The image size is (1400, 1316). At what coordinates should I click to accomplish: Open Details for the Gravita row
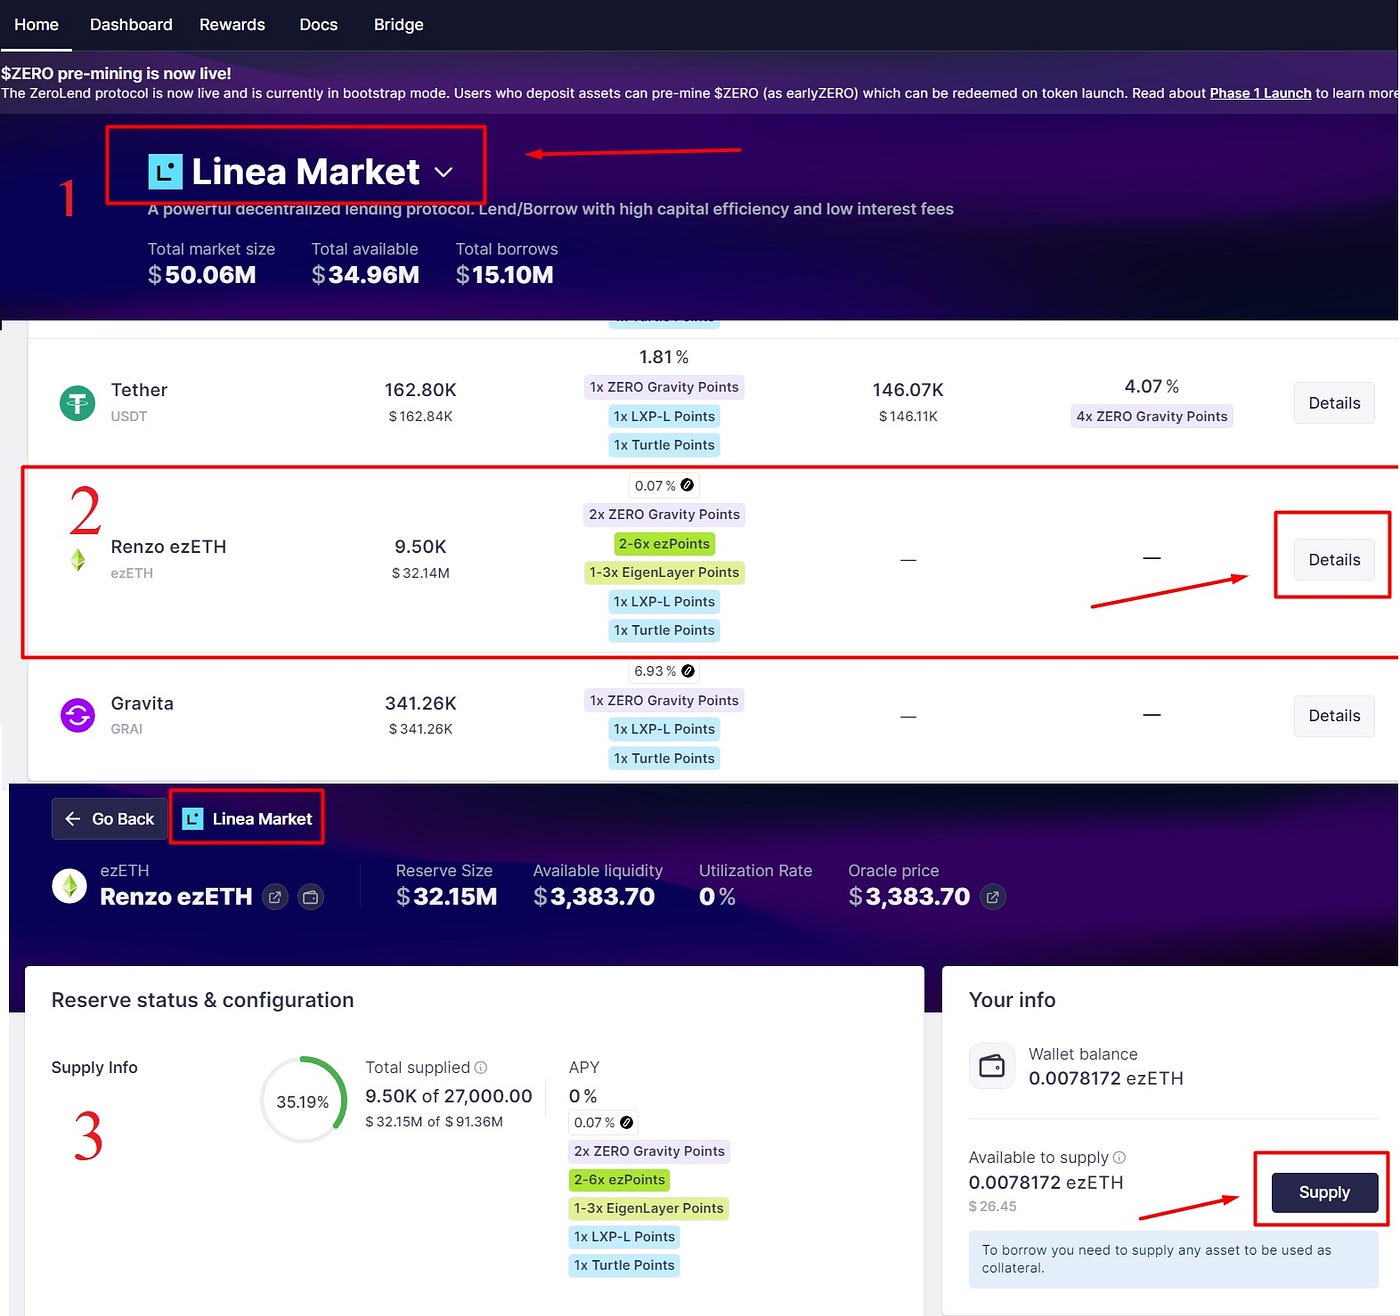click(1334, 716)
